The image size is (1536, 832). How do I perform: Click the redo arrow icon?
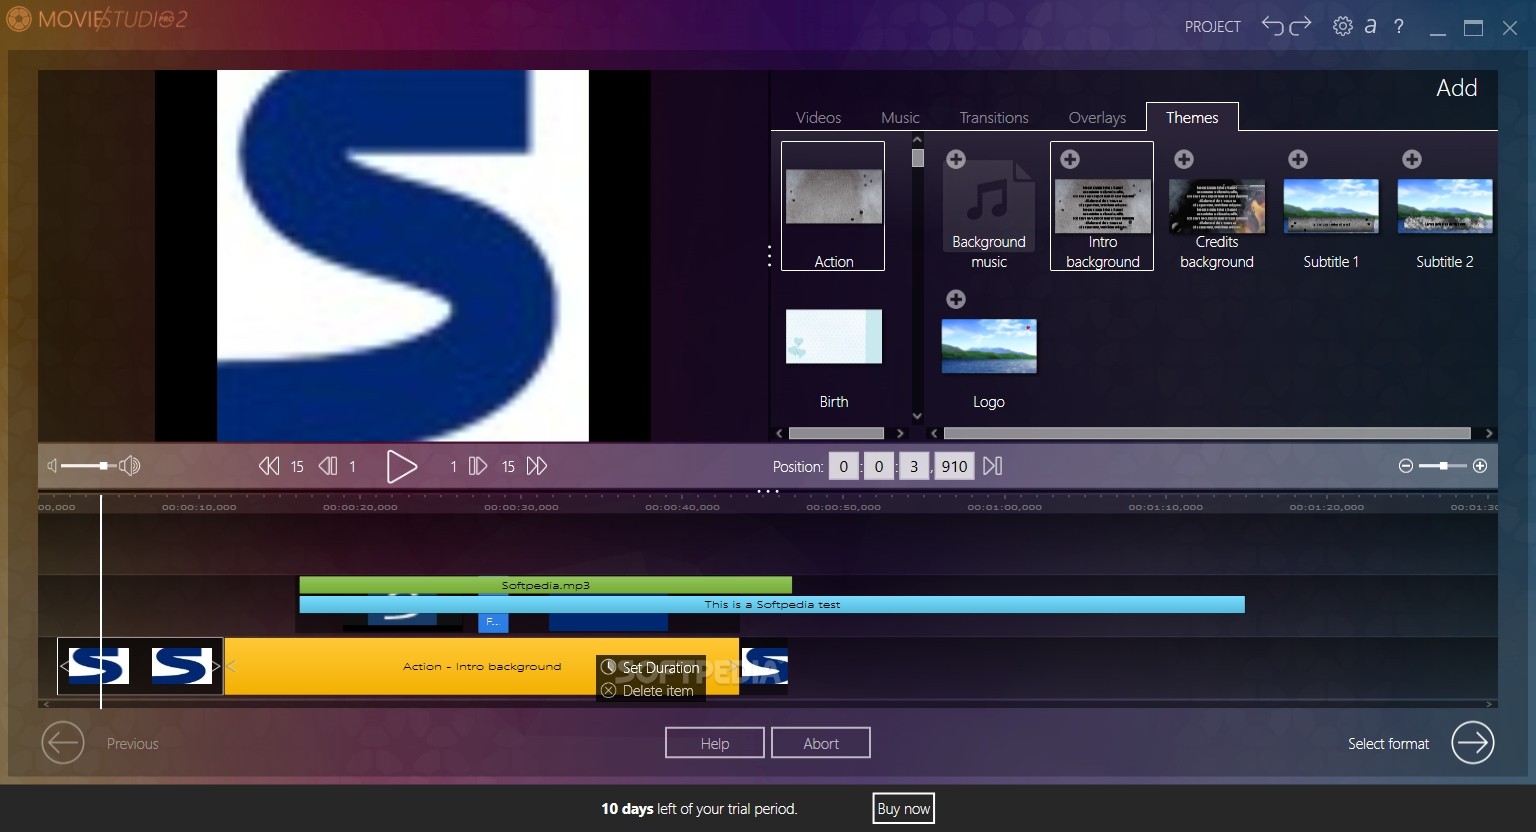point(1300,26)
